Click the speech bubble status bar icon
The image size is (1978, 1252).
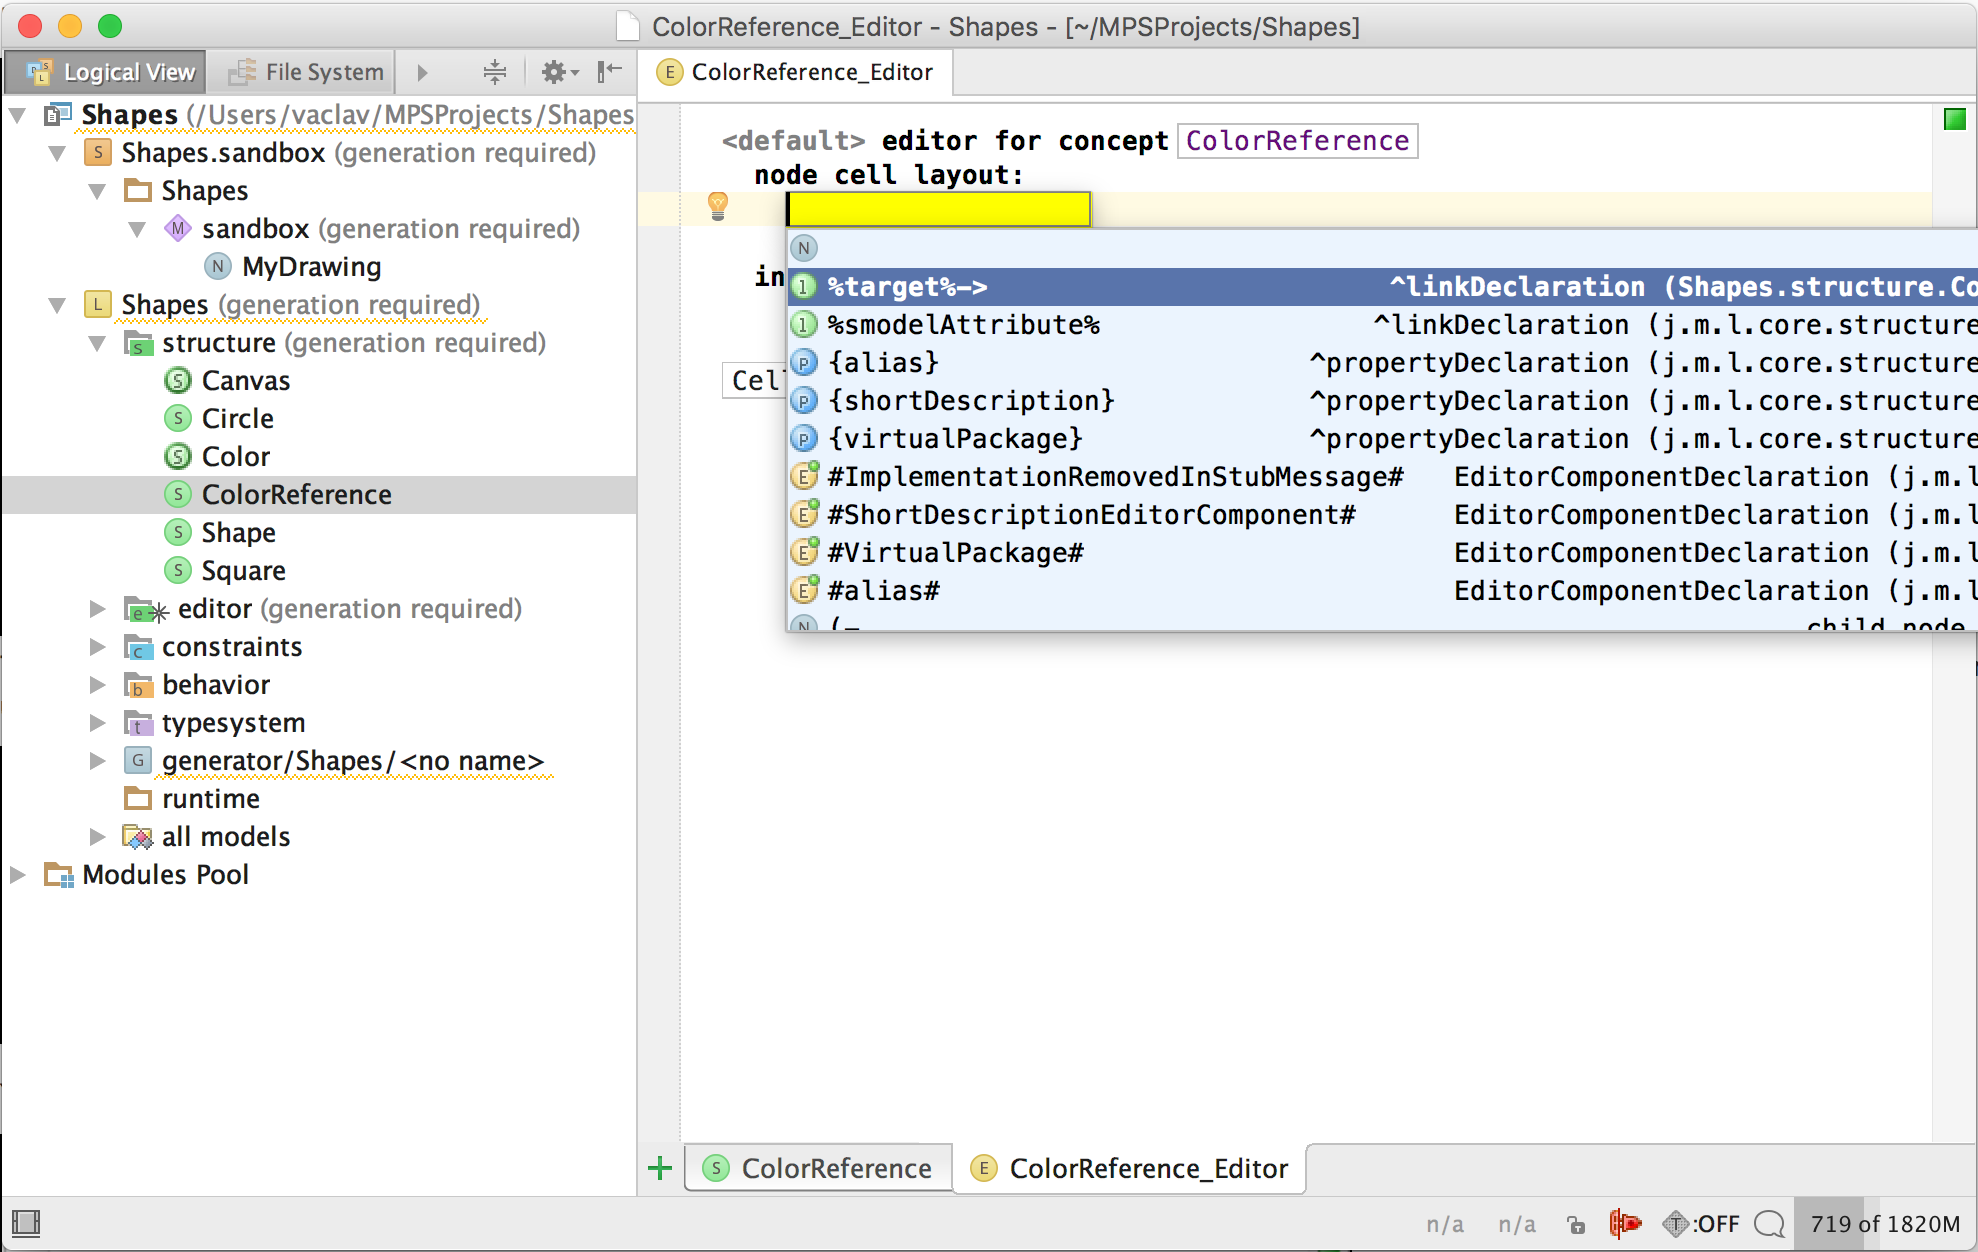1769,1223
